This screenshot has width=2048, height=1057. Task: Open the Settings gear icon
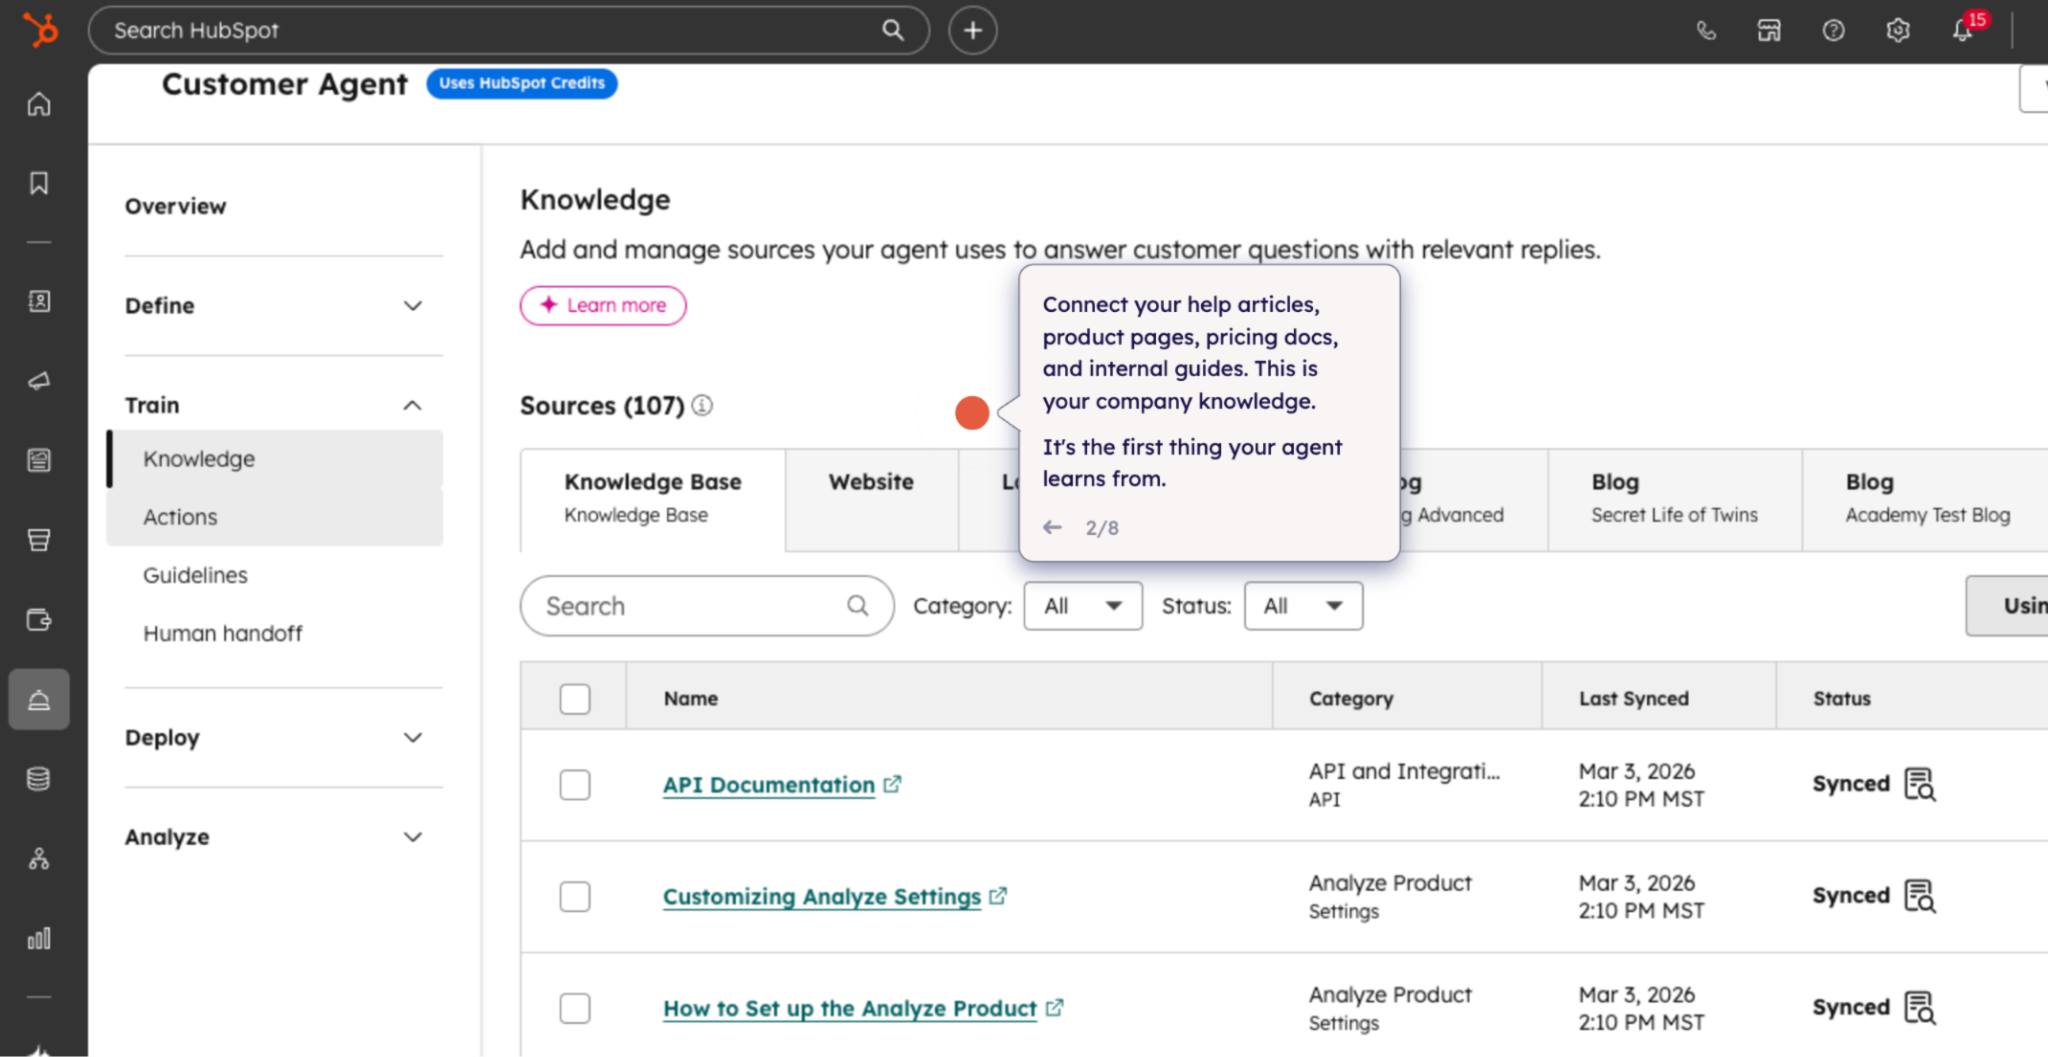click(1898, 31)
